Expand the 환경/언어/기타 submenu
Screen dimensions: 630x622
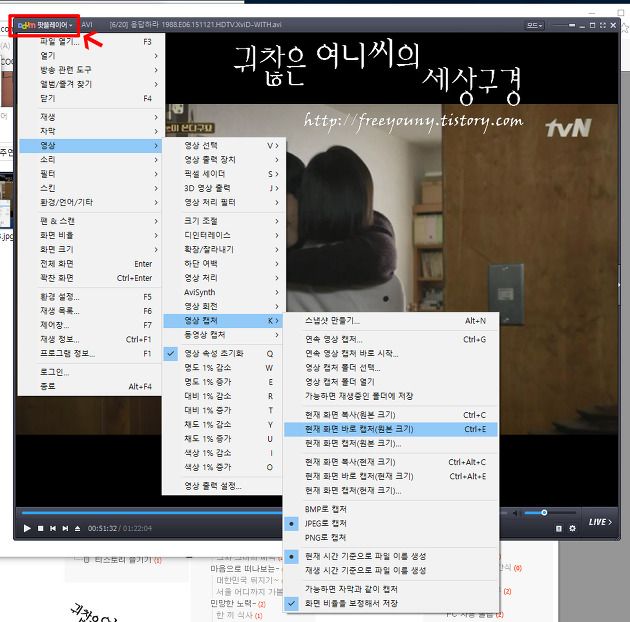(x=91, y=202)
